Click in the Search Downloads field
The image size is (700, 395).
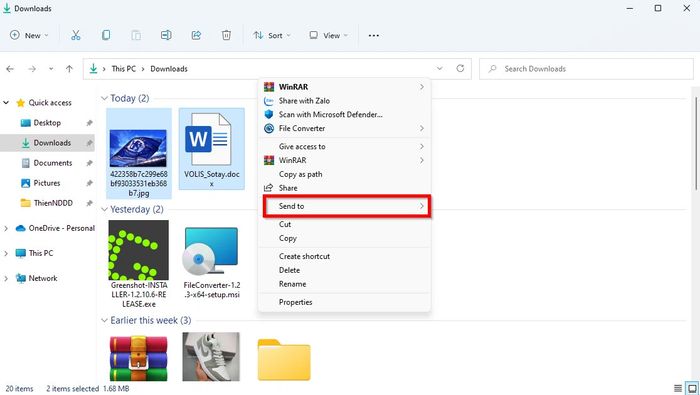click(x=586, y=69)
